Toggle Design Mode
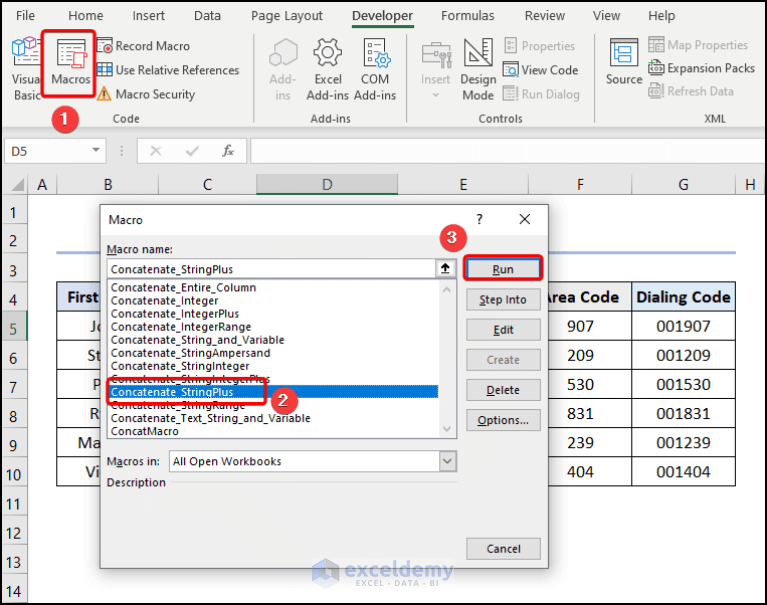 point(478,69)
